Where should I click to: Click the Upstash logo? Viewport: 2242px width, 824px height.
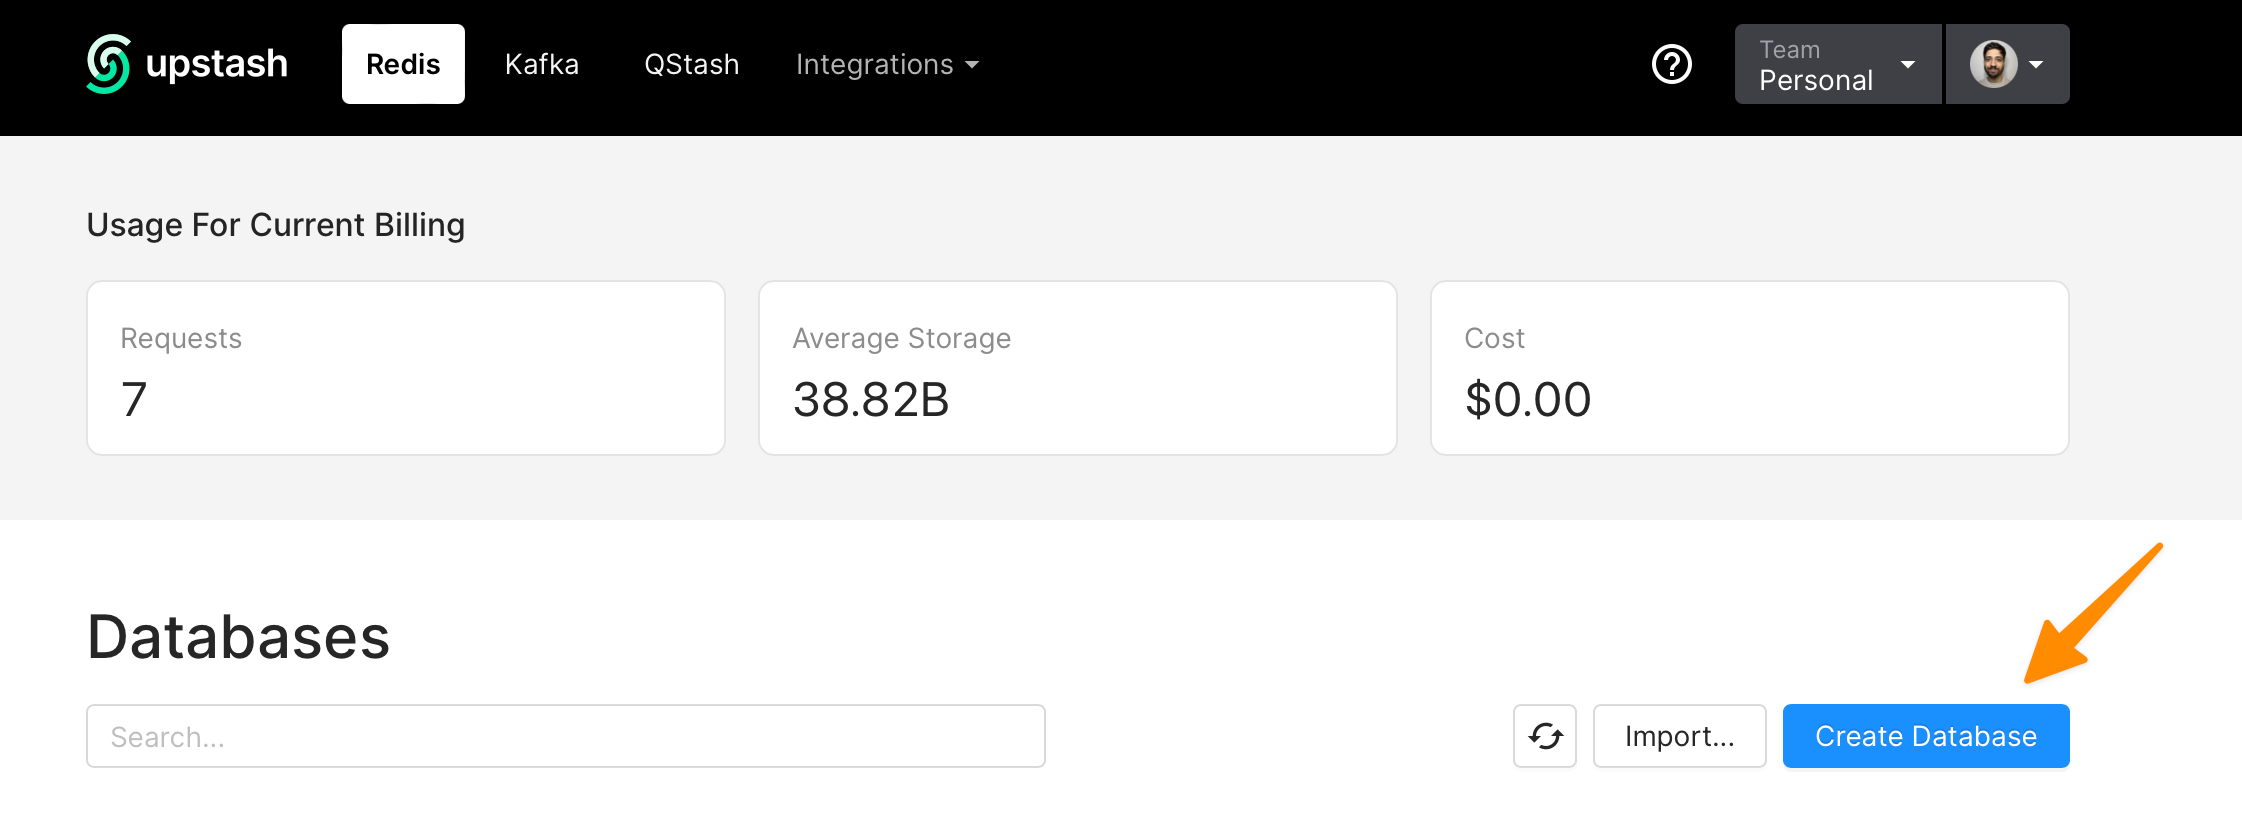[x=187, y=64]
